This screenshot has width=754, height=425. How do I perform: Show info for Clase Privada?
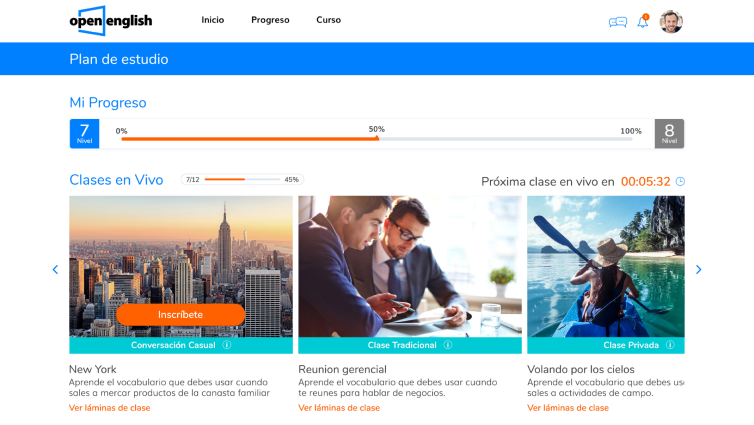[x=670, y=345]
